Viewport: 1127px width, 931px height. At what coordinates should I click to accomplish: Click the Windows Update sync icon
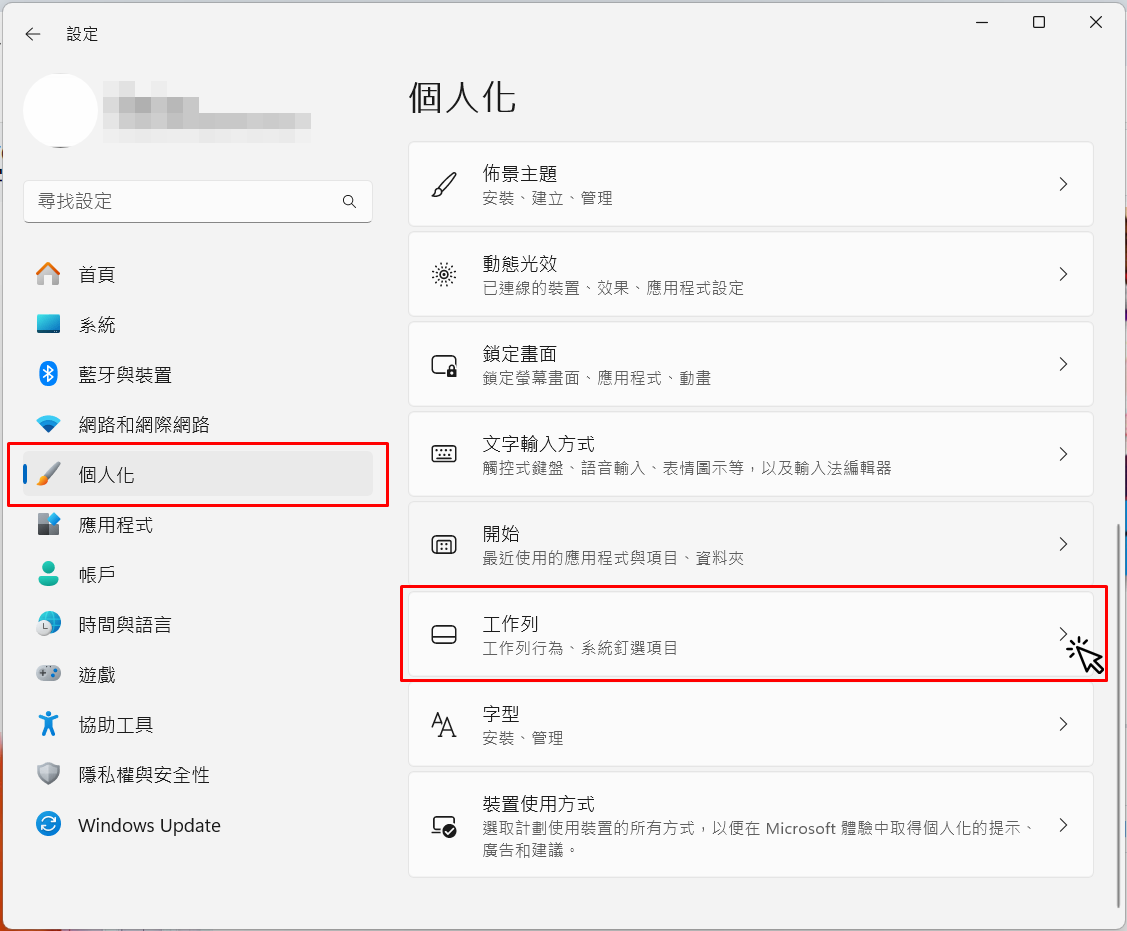coord(48,825)
